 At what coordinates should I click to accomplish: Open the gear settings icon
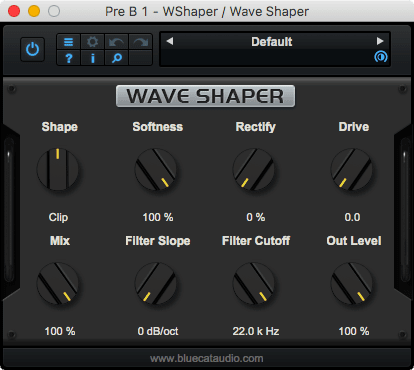(92, 42)
